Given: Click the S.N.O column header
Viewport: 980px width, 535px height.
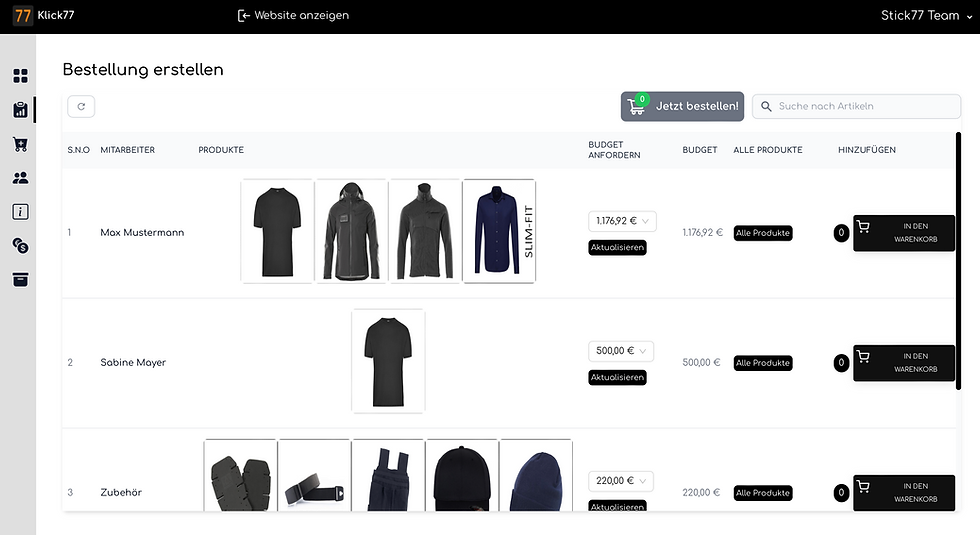Looking at the screenshot, I should coord(79,150).
